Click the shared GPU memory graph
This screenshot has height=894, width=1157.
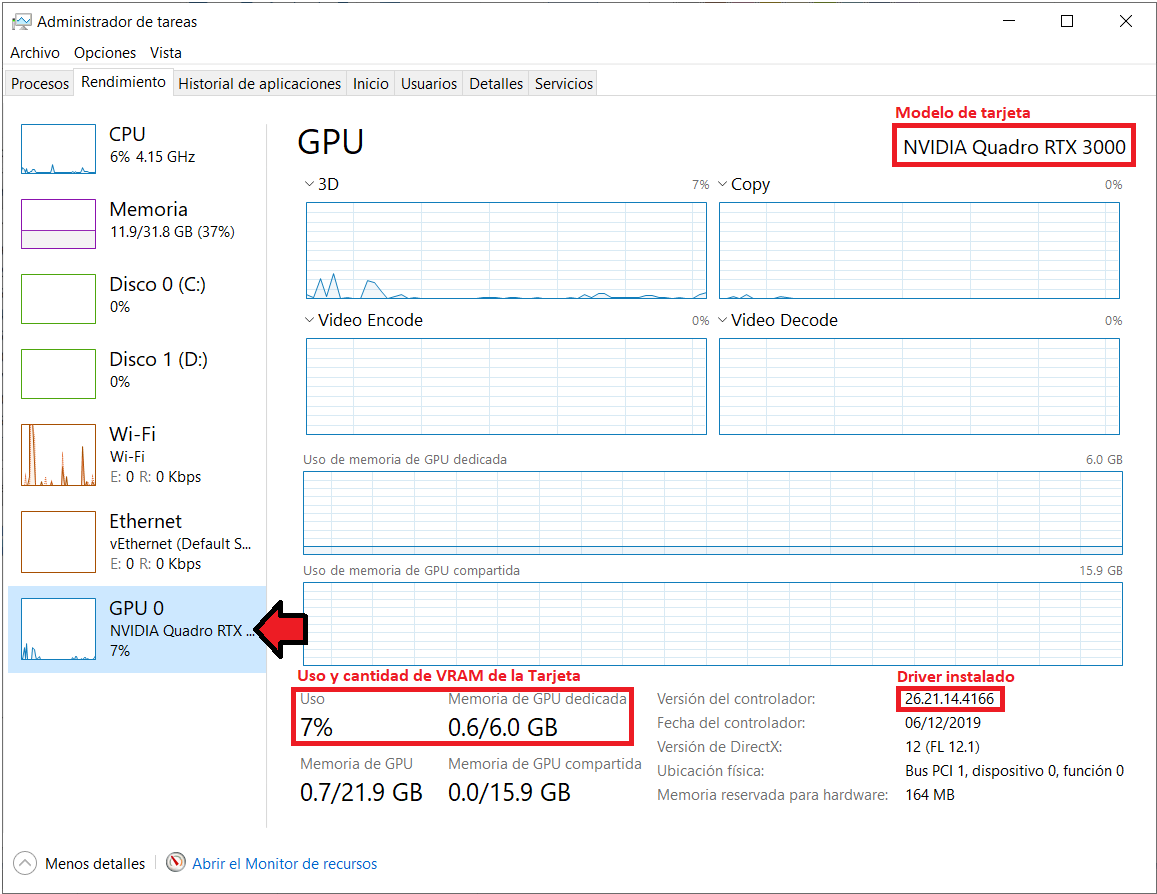pos(713,624)
